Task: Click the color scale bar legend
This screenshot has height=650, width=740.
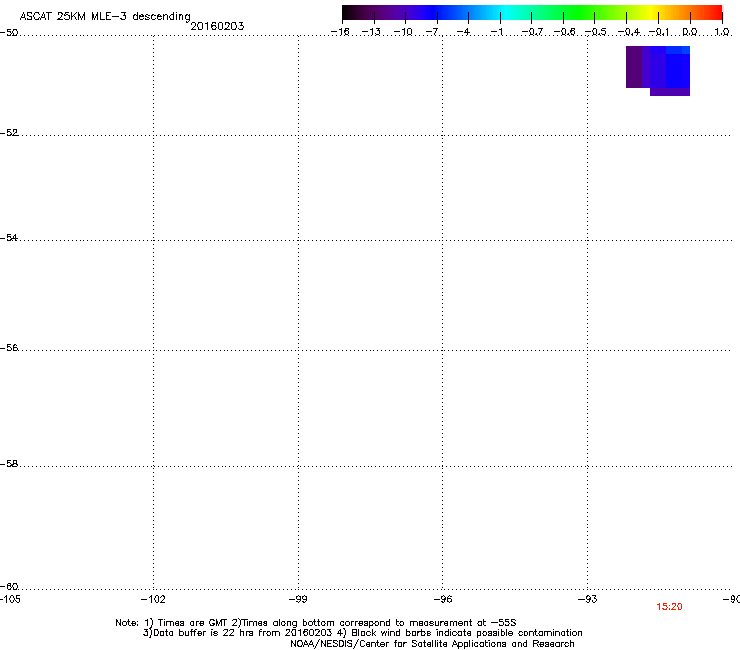Action: (532, 13)
